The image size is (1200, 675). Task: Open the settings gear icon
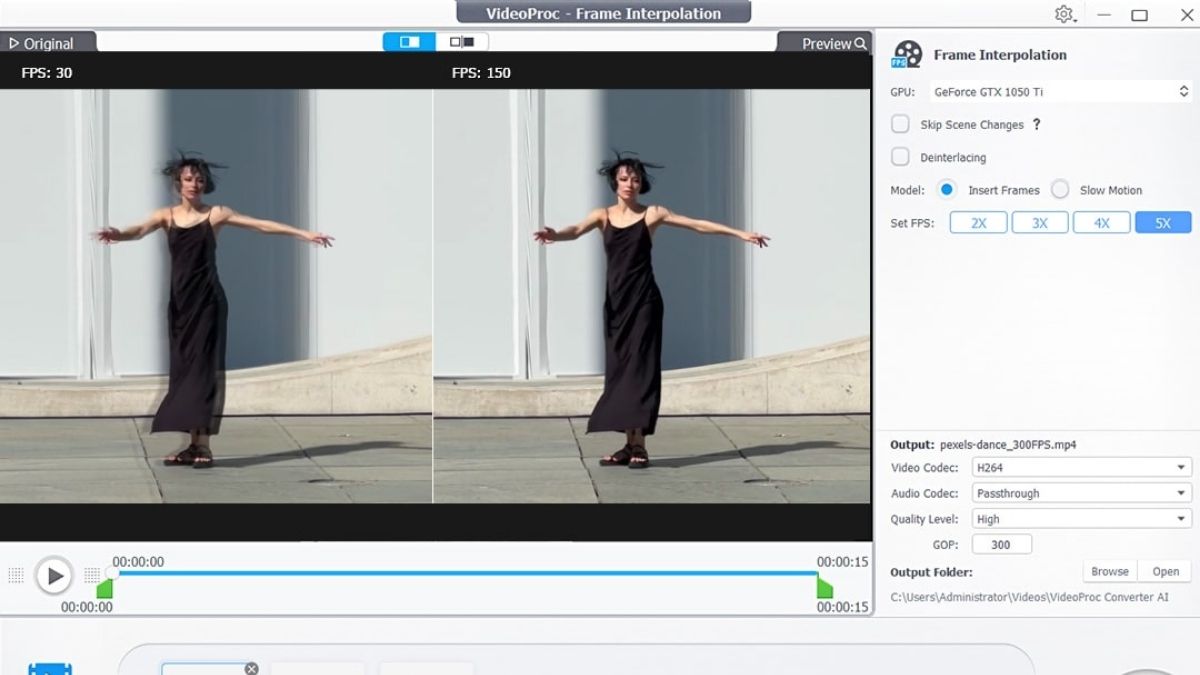[1065, 13]
